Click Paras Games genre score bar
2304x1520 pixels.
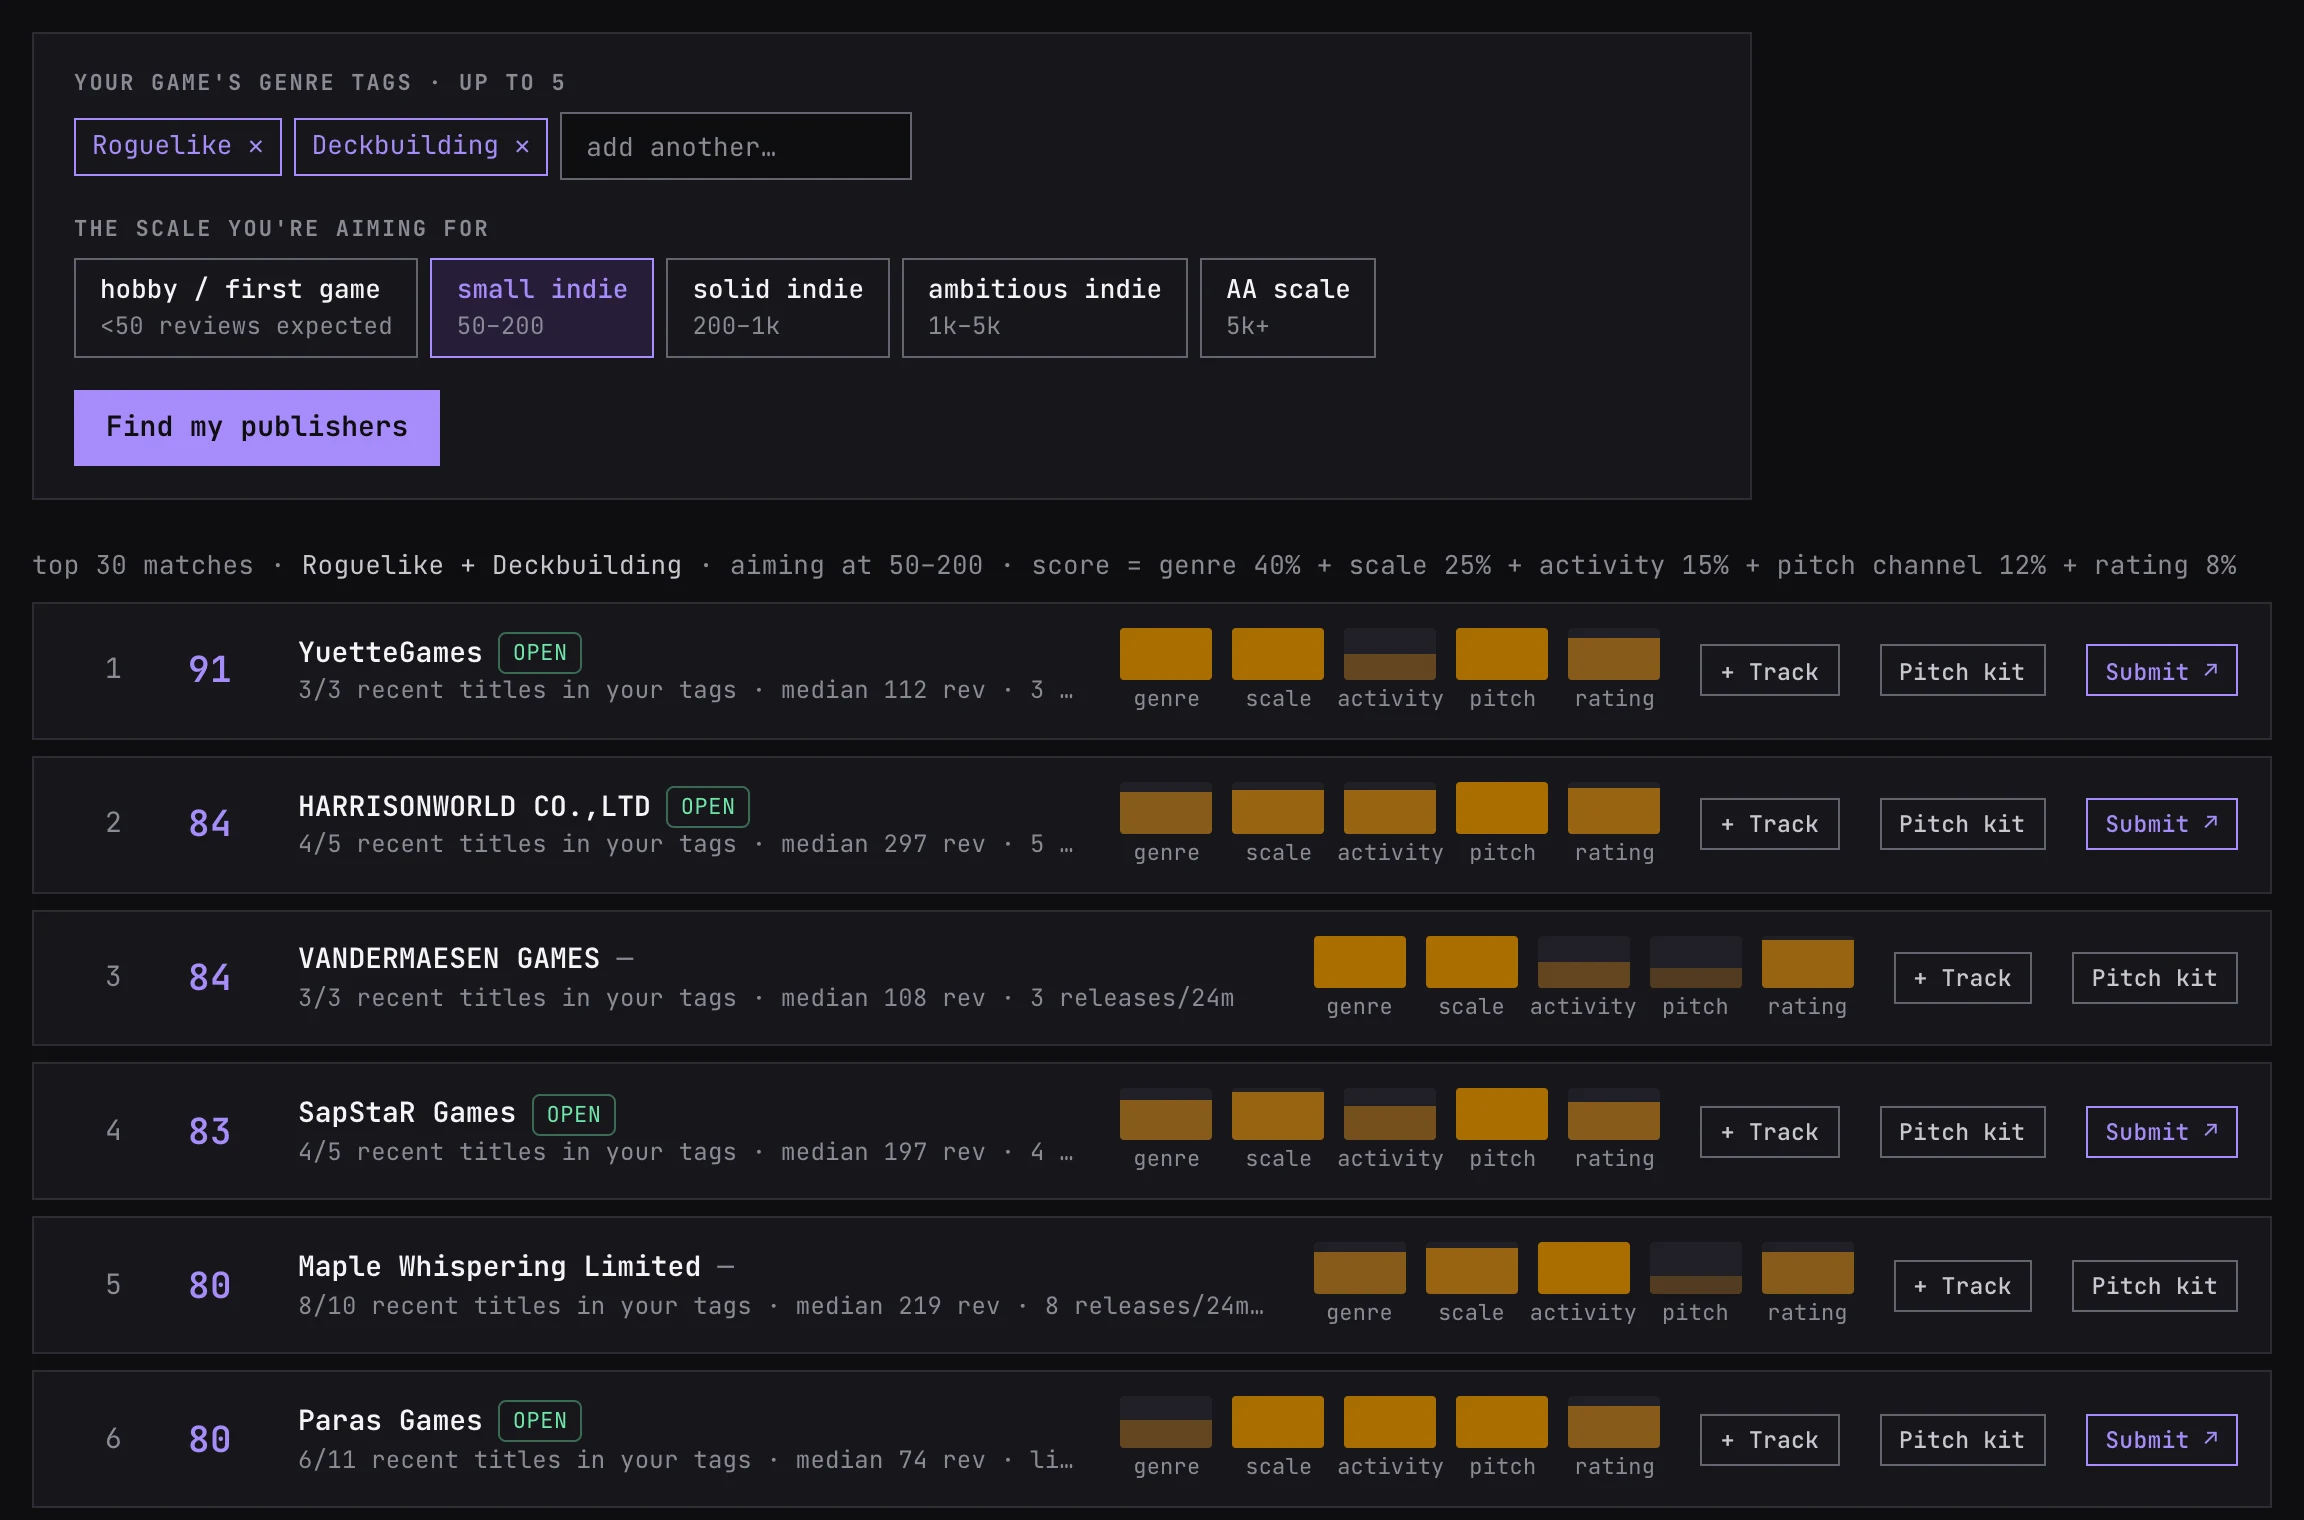coord(1166,1422)
